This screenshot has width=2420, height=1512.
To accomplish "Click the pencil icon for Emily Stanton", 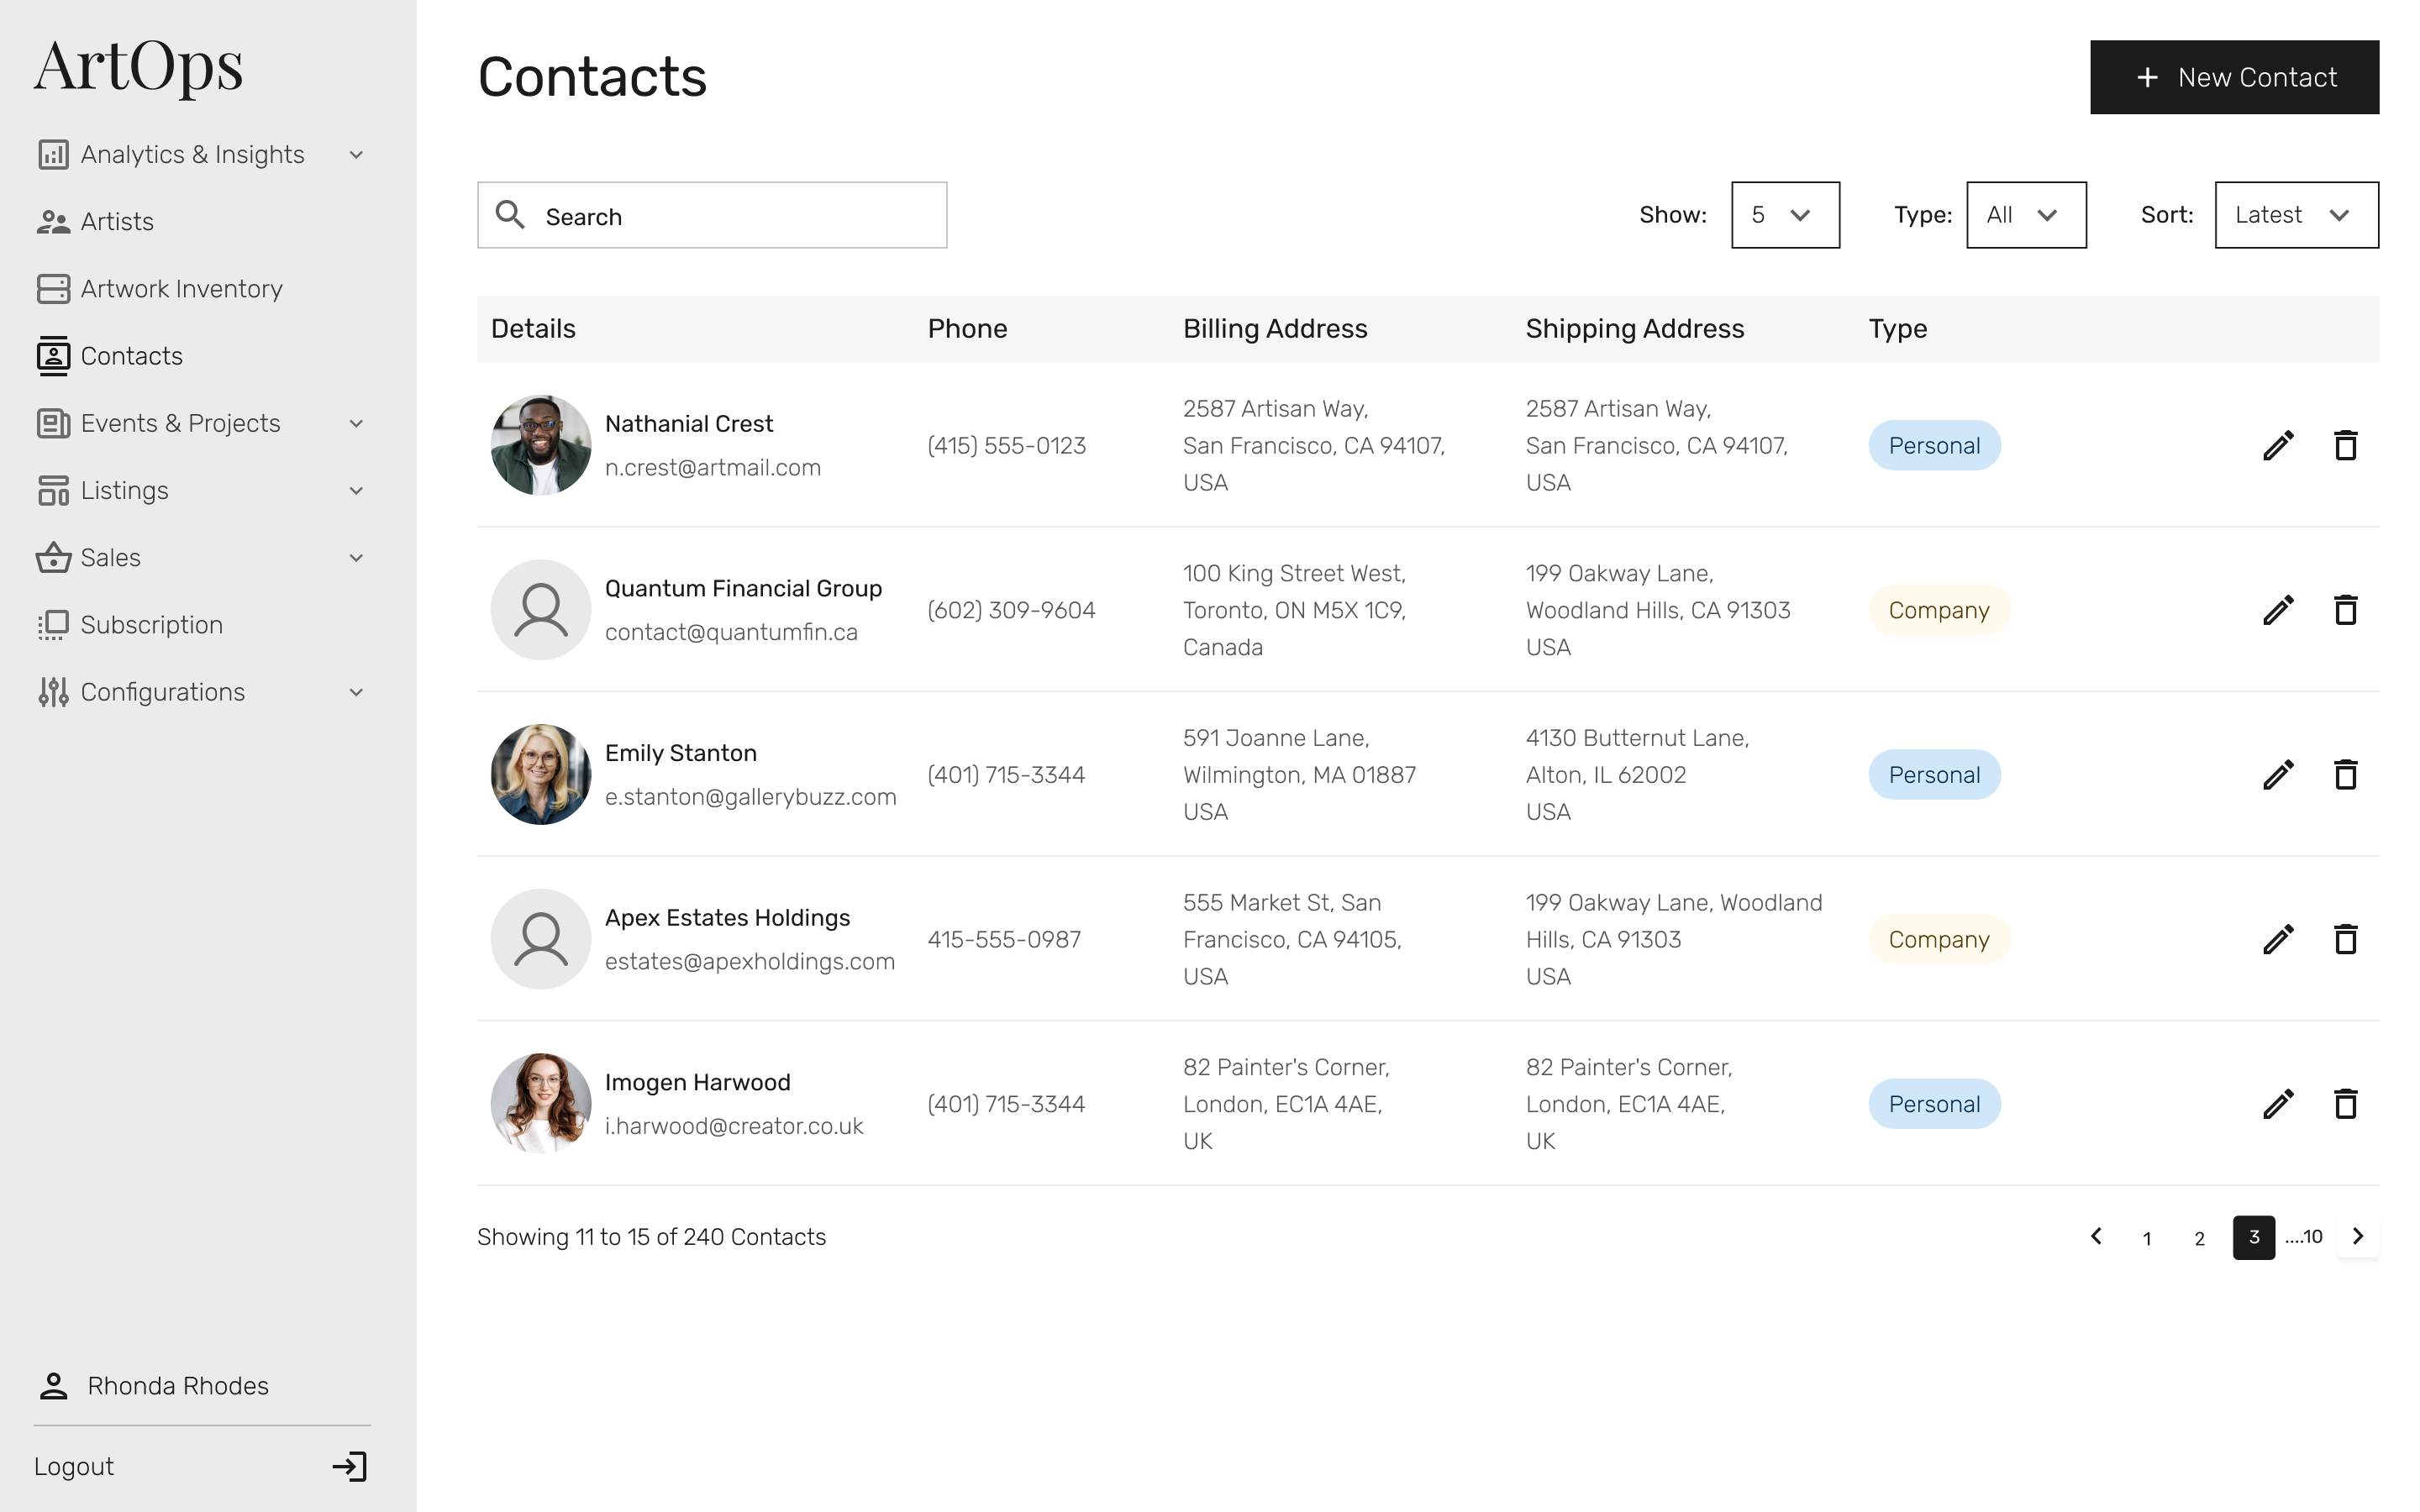I will pyautogui.click(x=2278, y=775).
